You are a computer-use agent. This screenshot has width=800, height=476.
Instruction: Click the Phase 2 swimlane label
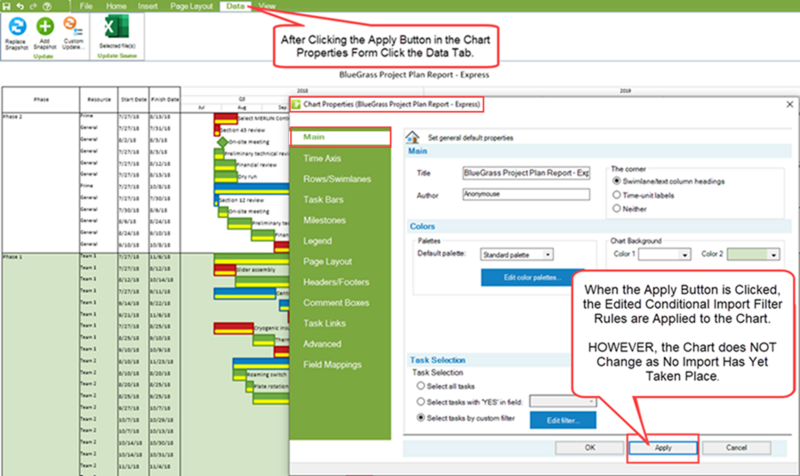[x=13, y=117]
